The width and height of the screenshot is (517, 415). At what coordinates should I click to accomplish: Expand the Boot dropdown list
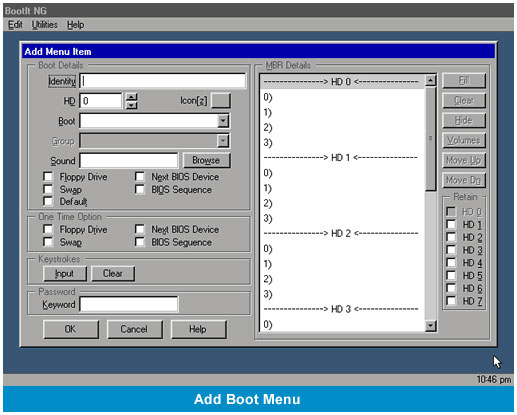click(x=223, y=121)
